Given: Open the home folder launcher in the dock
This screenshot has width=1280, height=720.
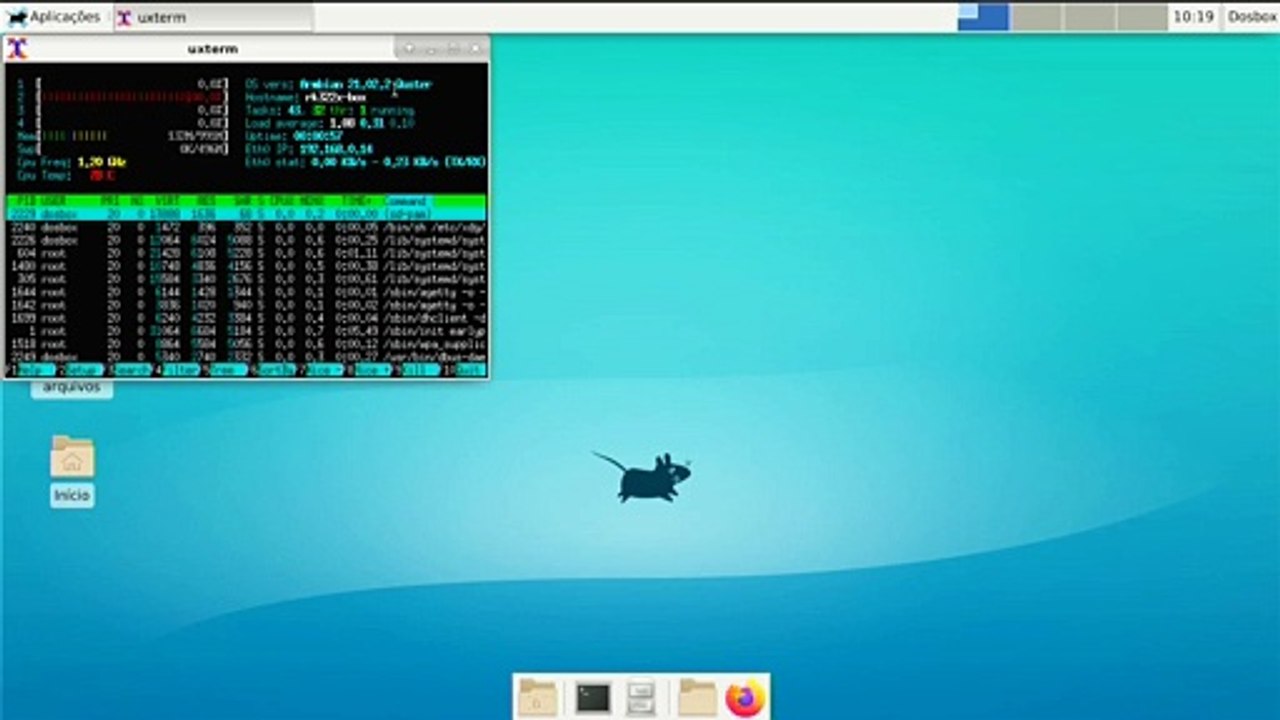Looking at the screenshot, I should [x=539, y=697].
